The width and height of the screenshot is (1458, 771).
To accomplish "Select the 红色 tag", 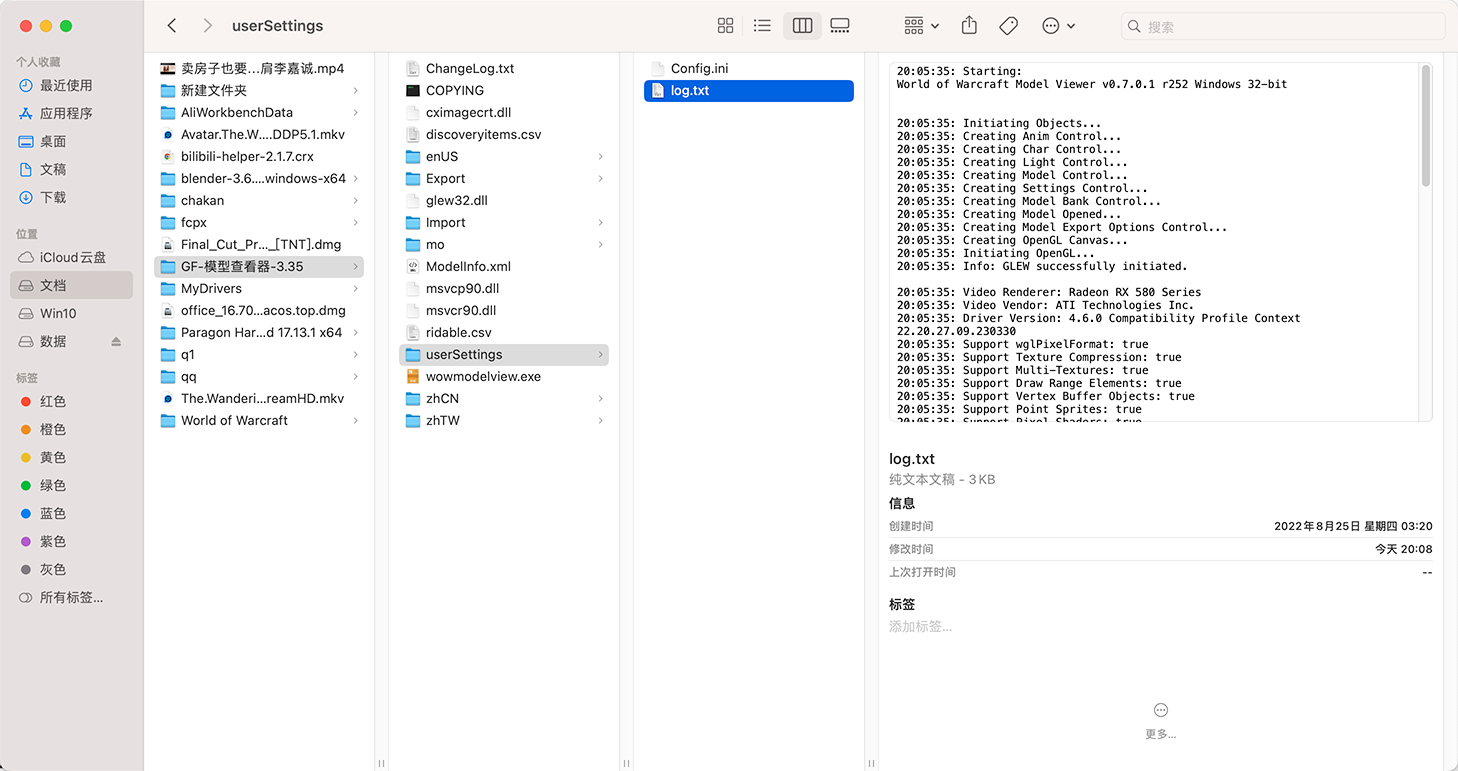I will click(53, 402).
